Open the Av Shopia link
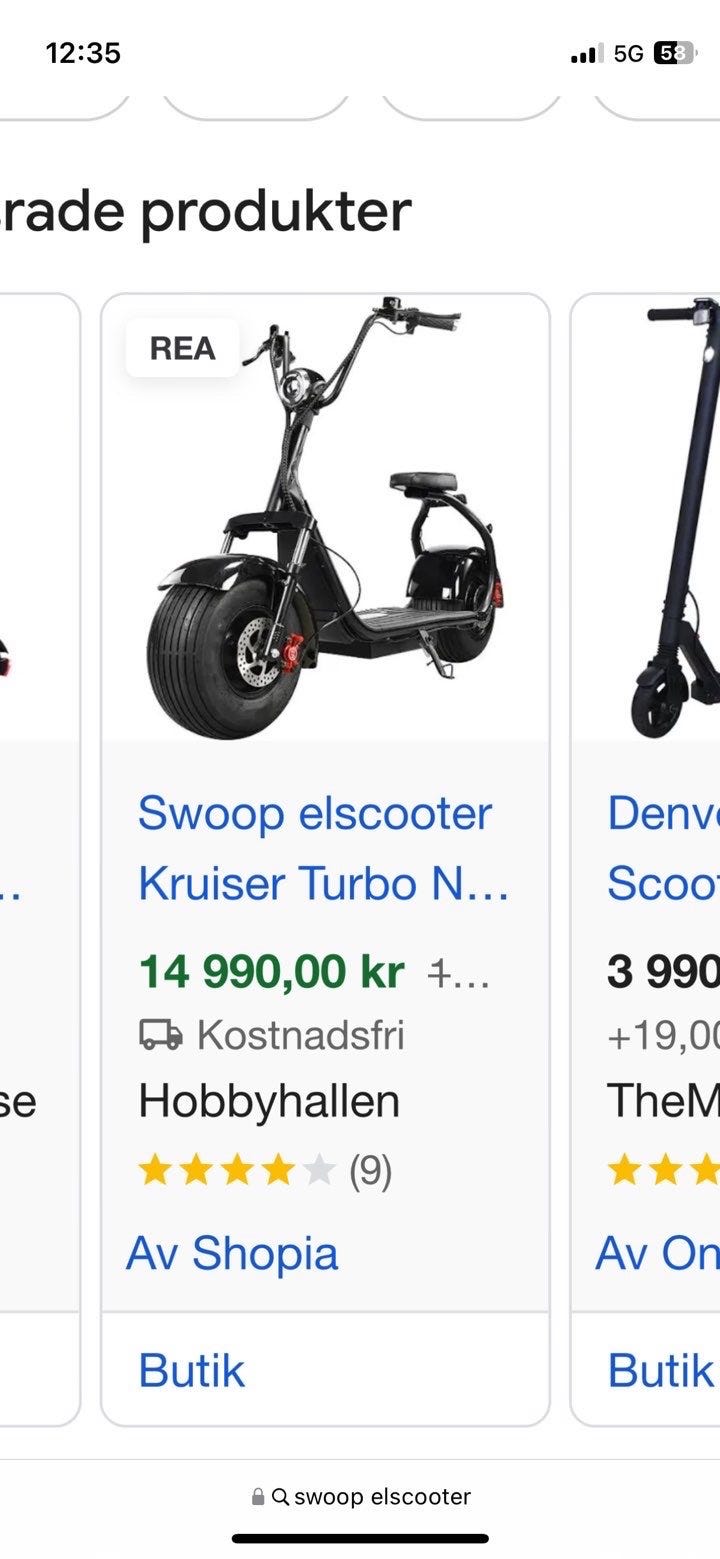 point(232,1253)
